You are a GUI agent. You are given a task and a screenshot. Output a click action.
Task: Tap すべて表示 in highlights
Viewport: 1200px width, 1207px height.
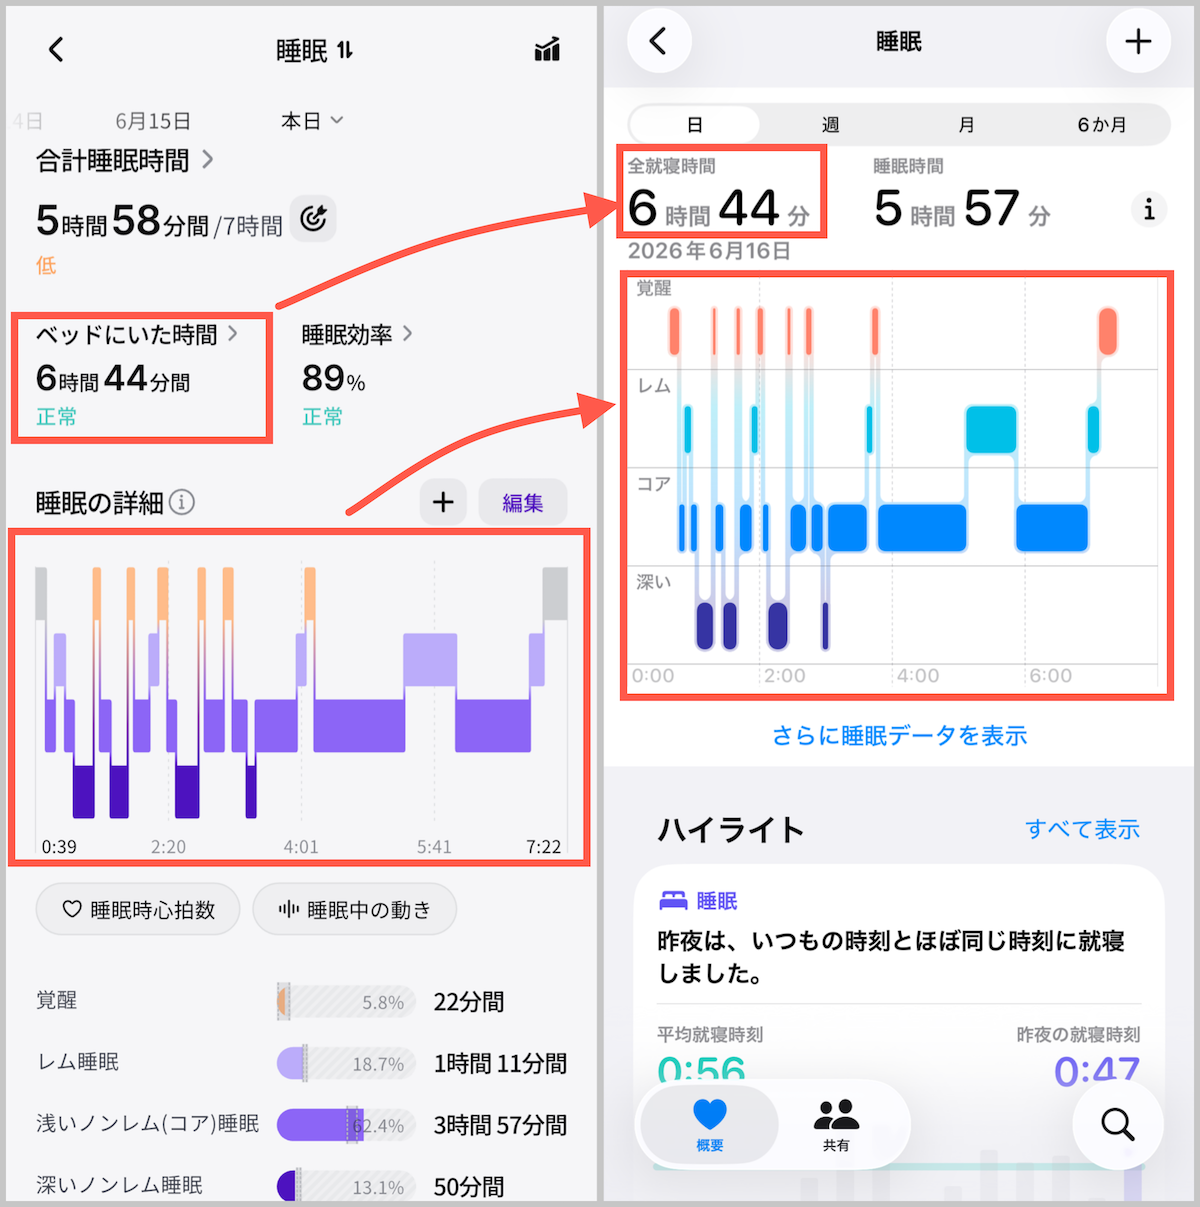(x=1082, y=829)
